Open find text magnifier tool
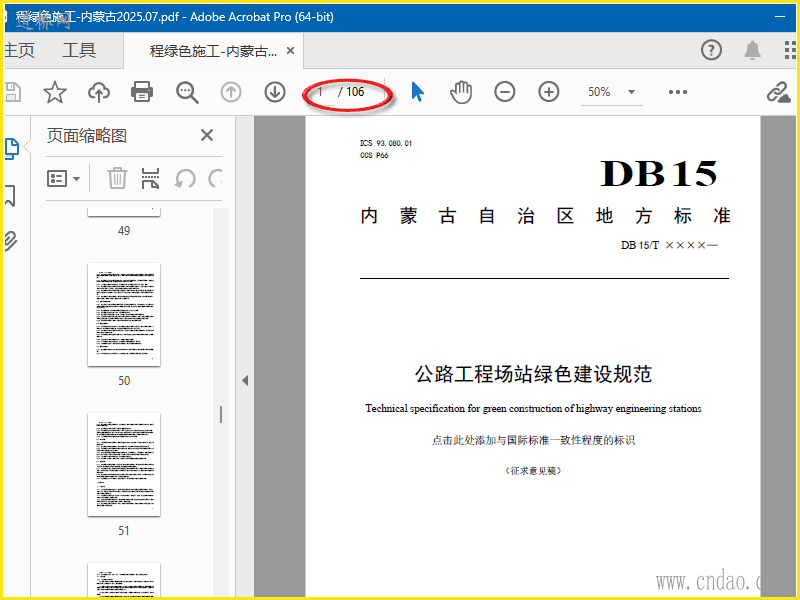This screenshot has width=800, height=600. point(187,92)
